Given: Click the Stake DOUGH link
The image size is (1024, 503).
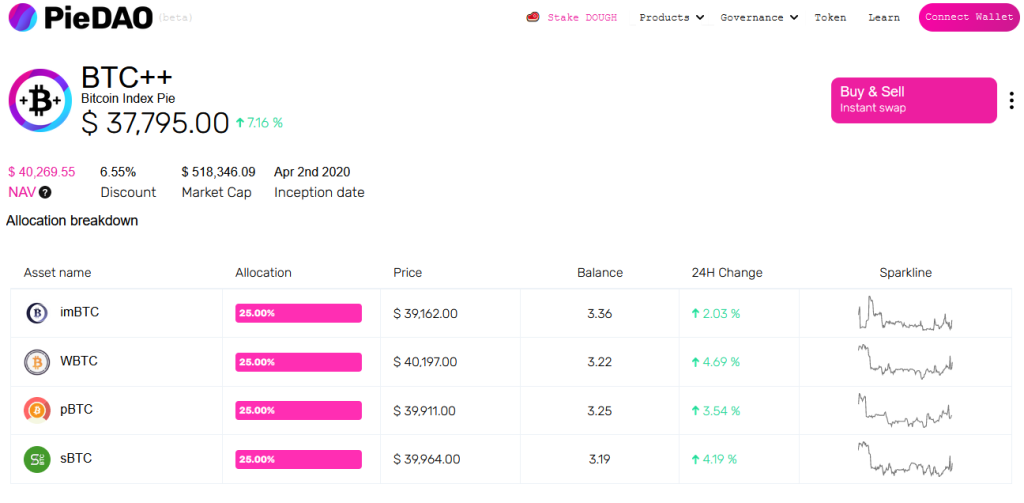Looking at the screenshot, I should tap(582, 18).
